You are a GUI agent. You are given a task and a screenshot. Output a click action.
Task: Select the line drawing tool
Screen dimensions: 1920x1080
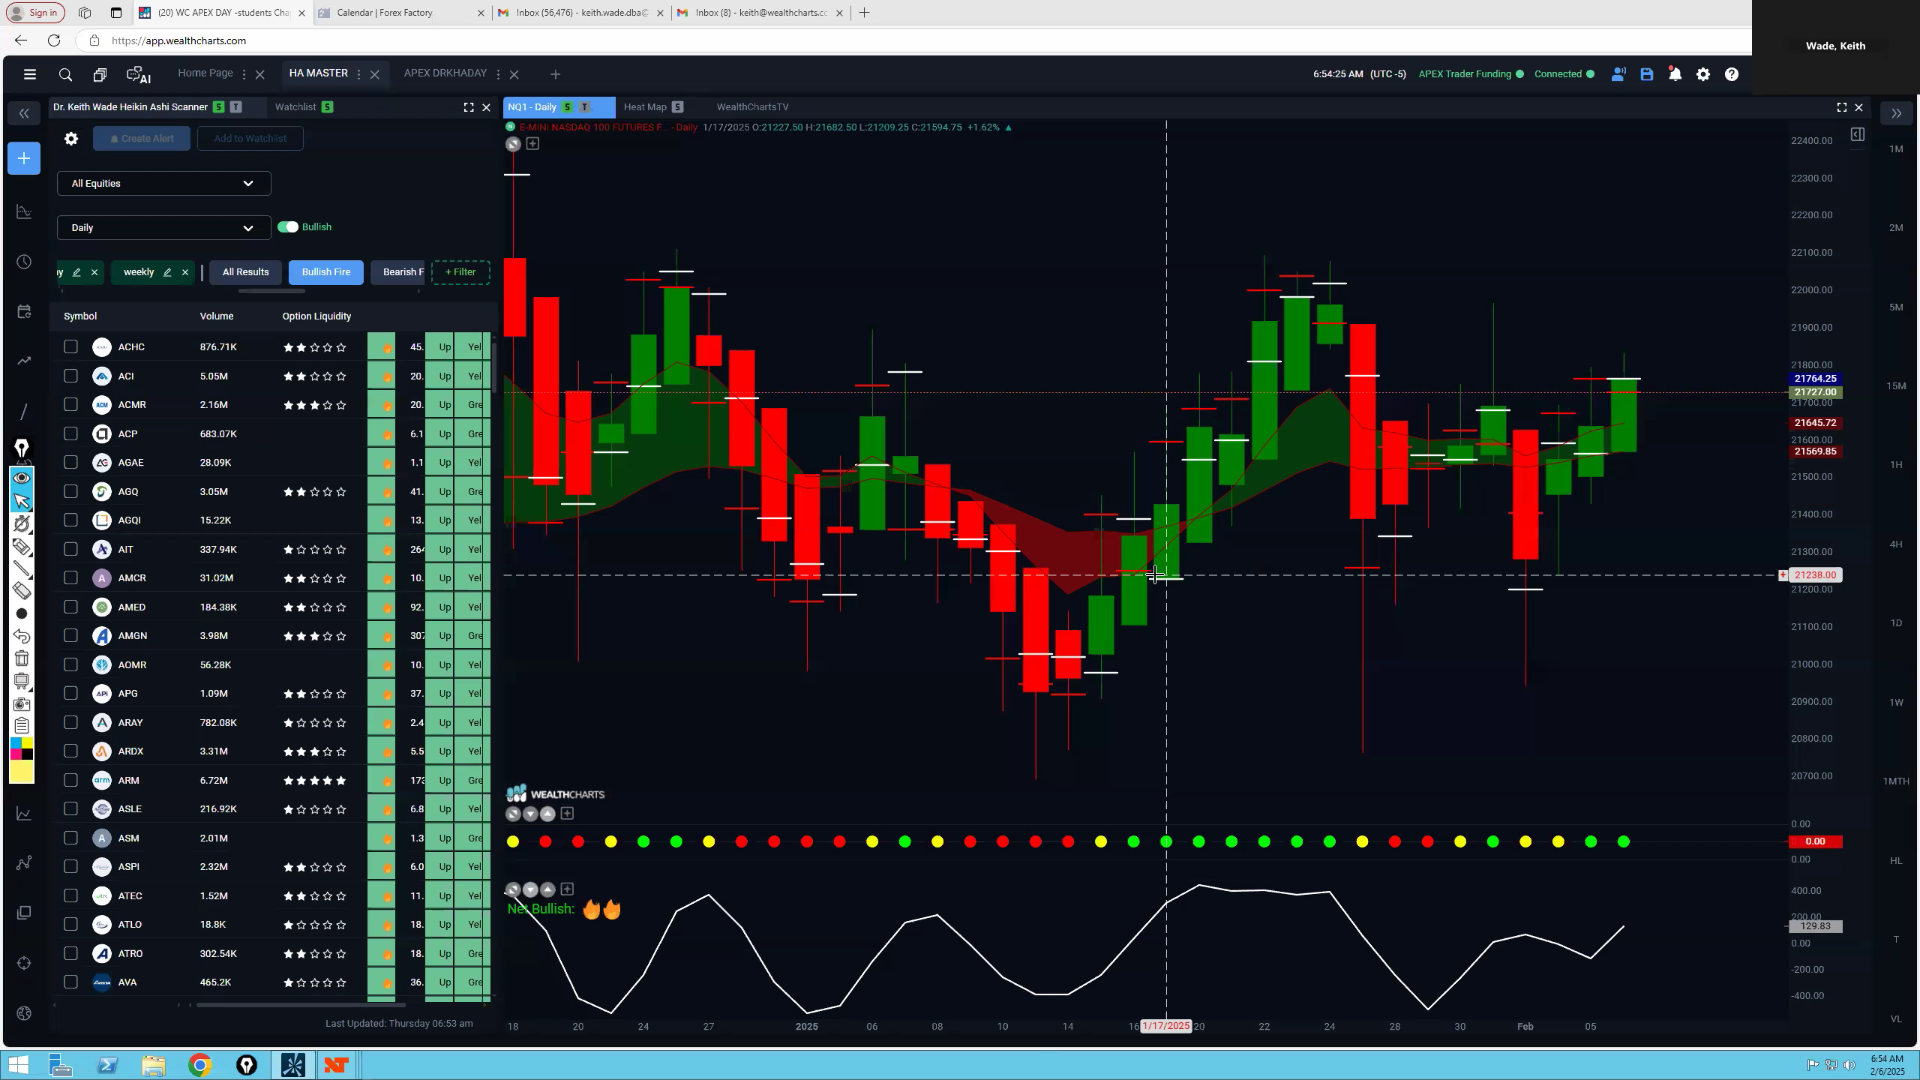(22, 569)
